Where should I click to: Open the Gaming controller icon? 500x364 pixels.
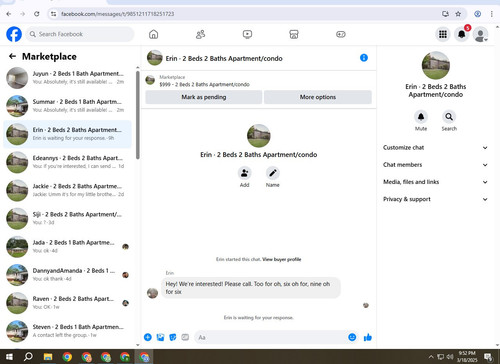[x=341, y=34]
